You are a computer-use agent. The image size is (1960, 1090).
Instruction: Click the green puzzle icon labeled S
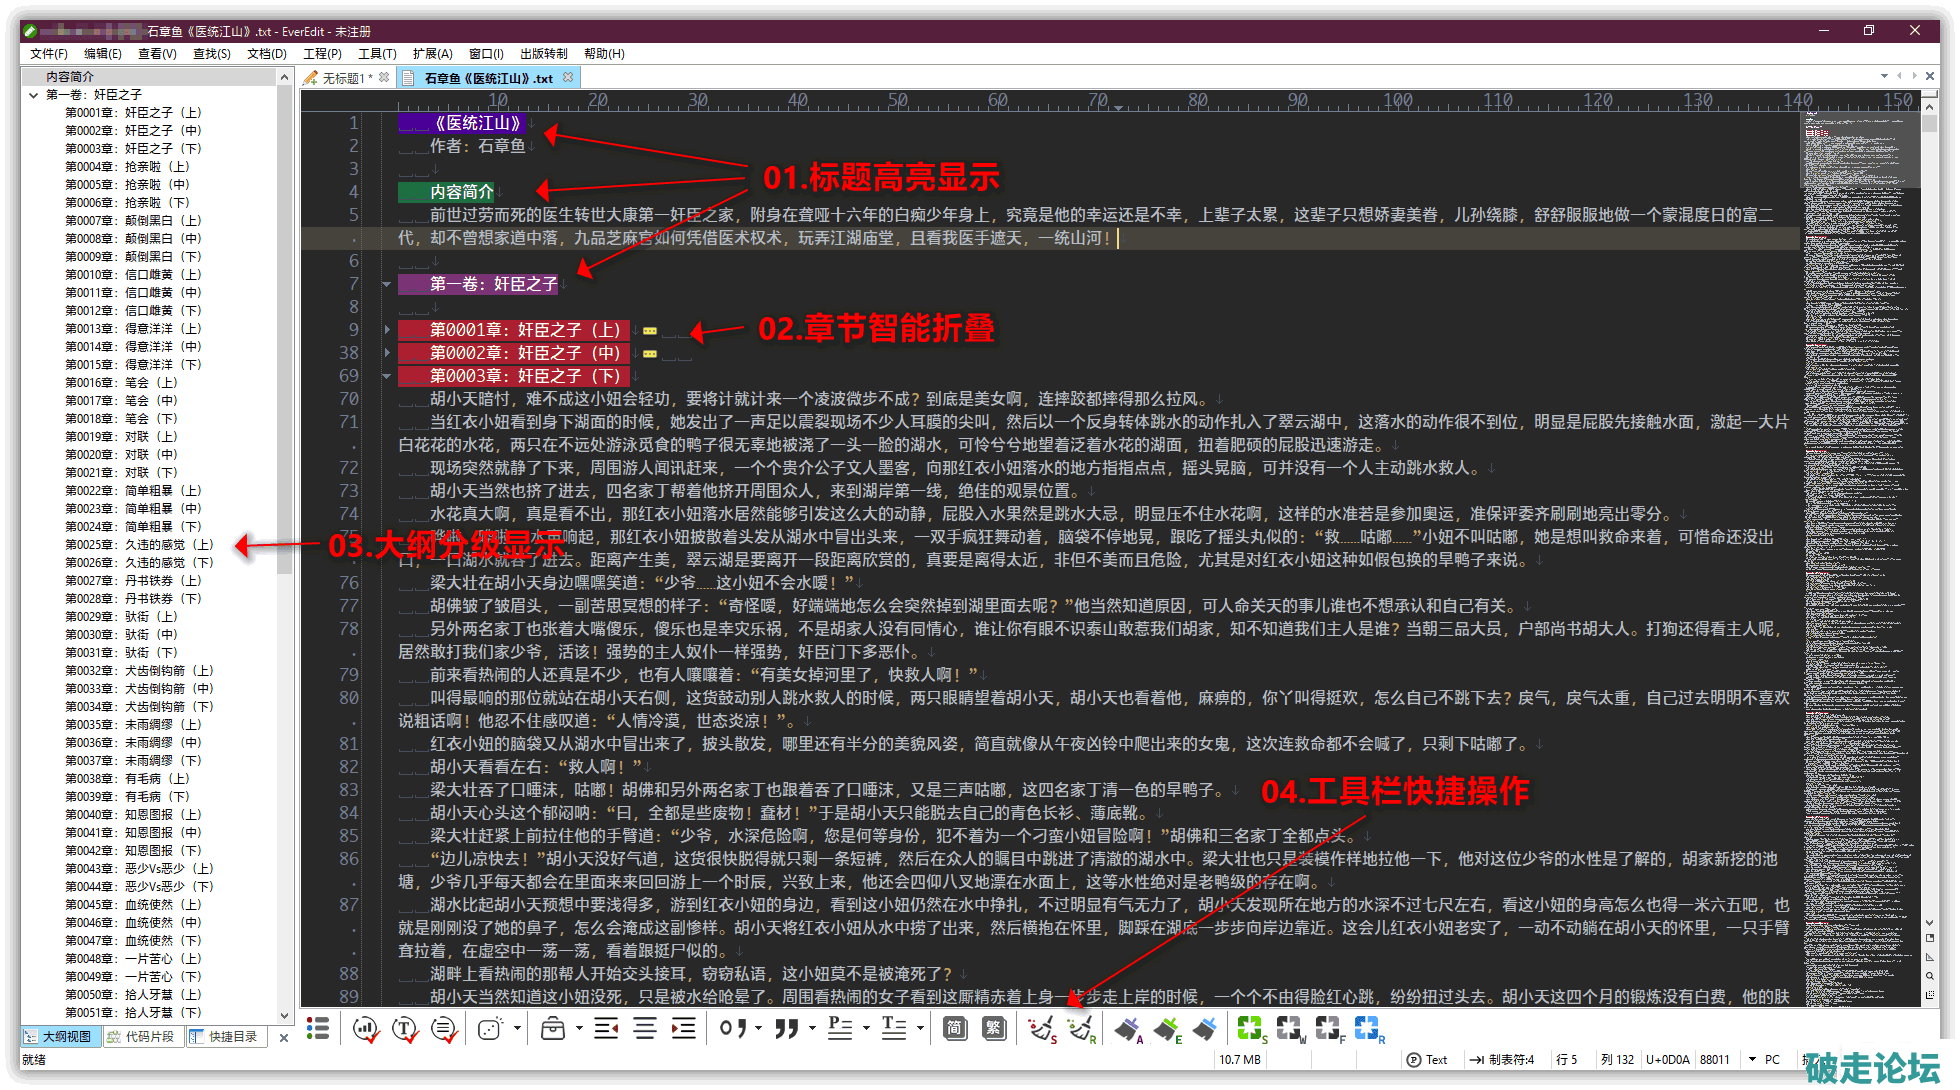point(1250,1029)
